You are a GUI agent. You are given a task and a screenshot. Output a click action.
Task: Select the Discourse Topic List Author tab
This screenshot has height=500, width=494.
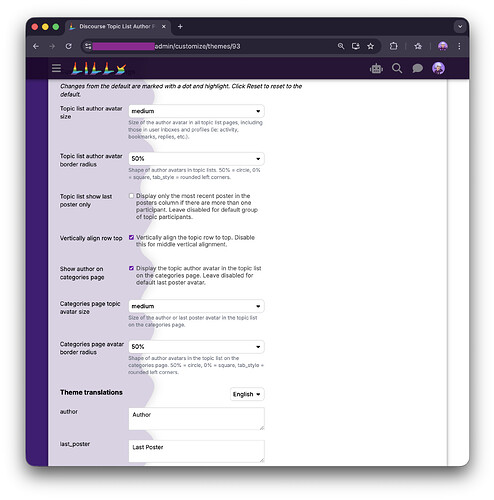pos(118,27)
